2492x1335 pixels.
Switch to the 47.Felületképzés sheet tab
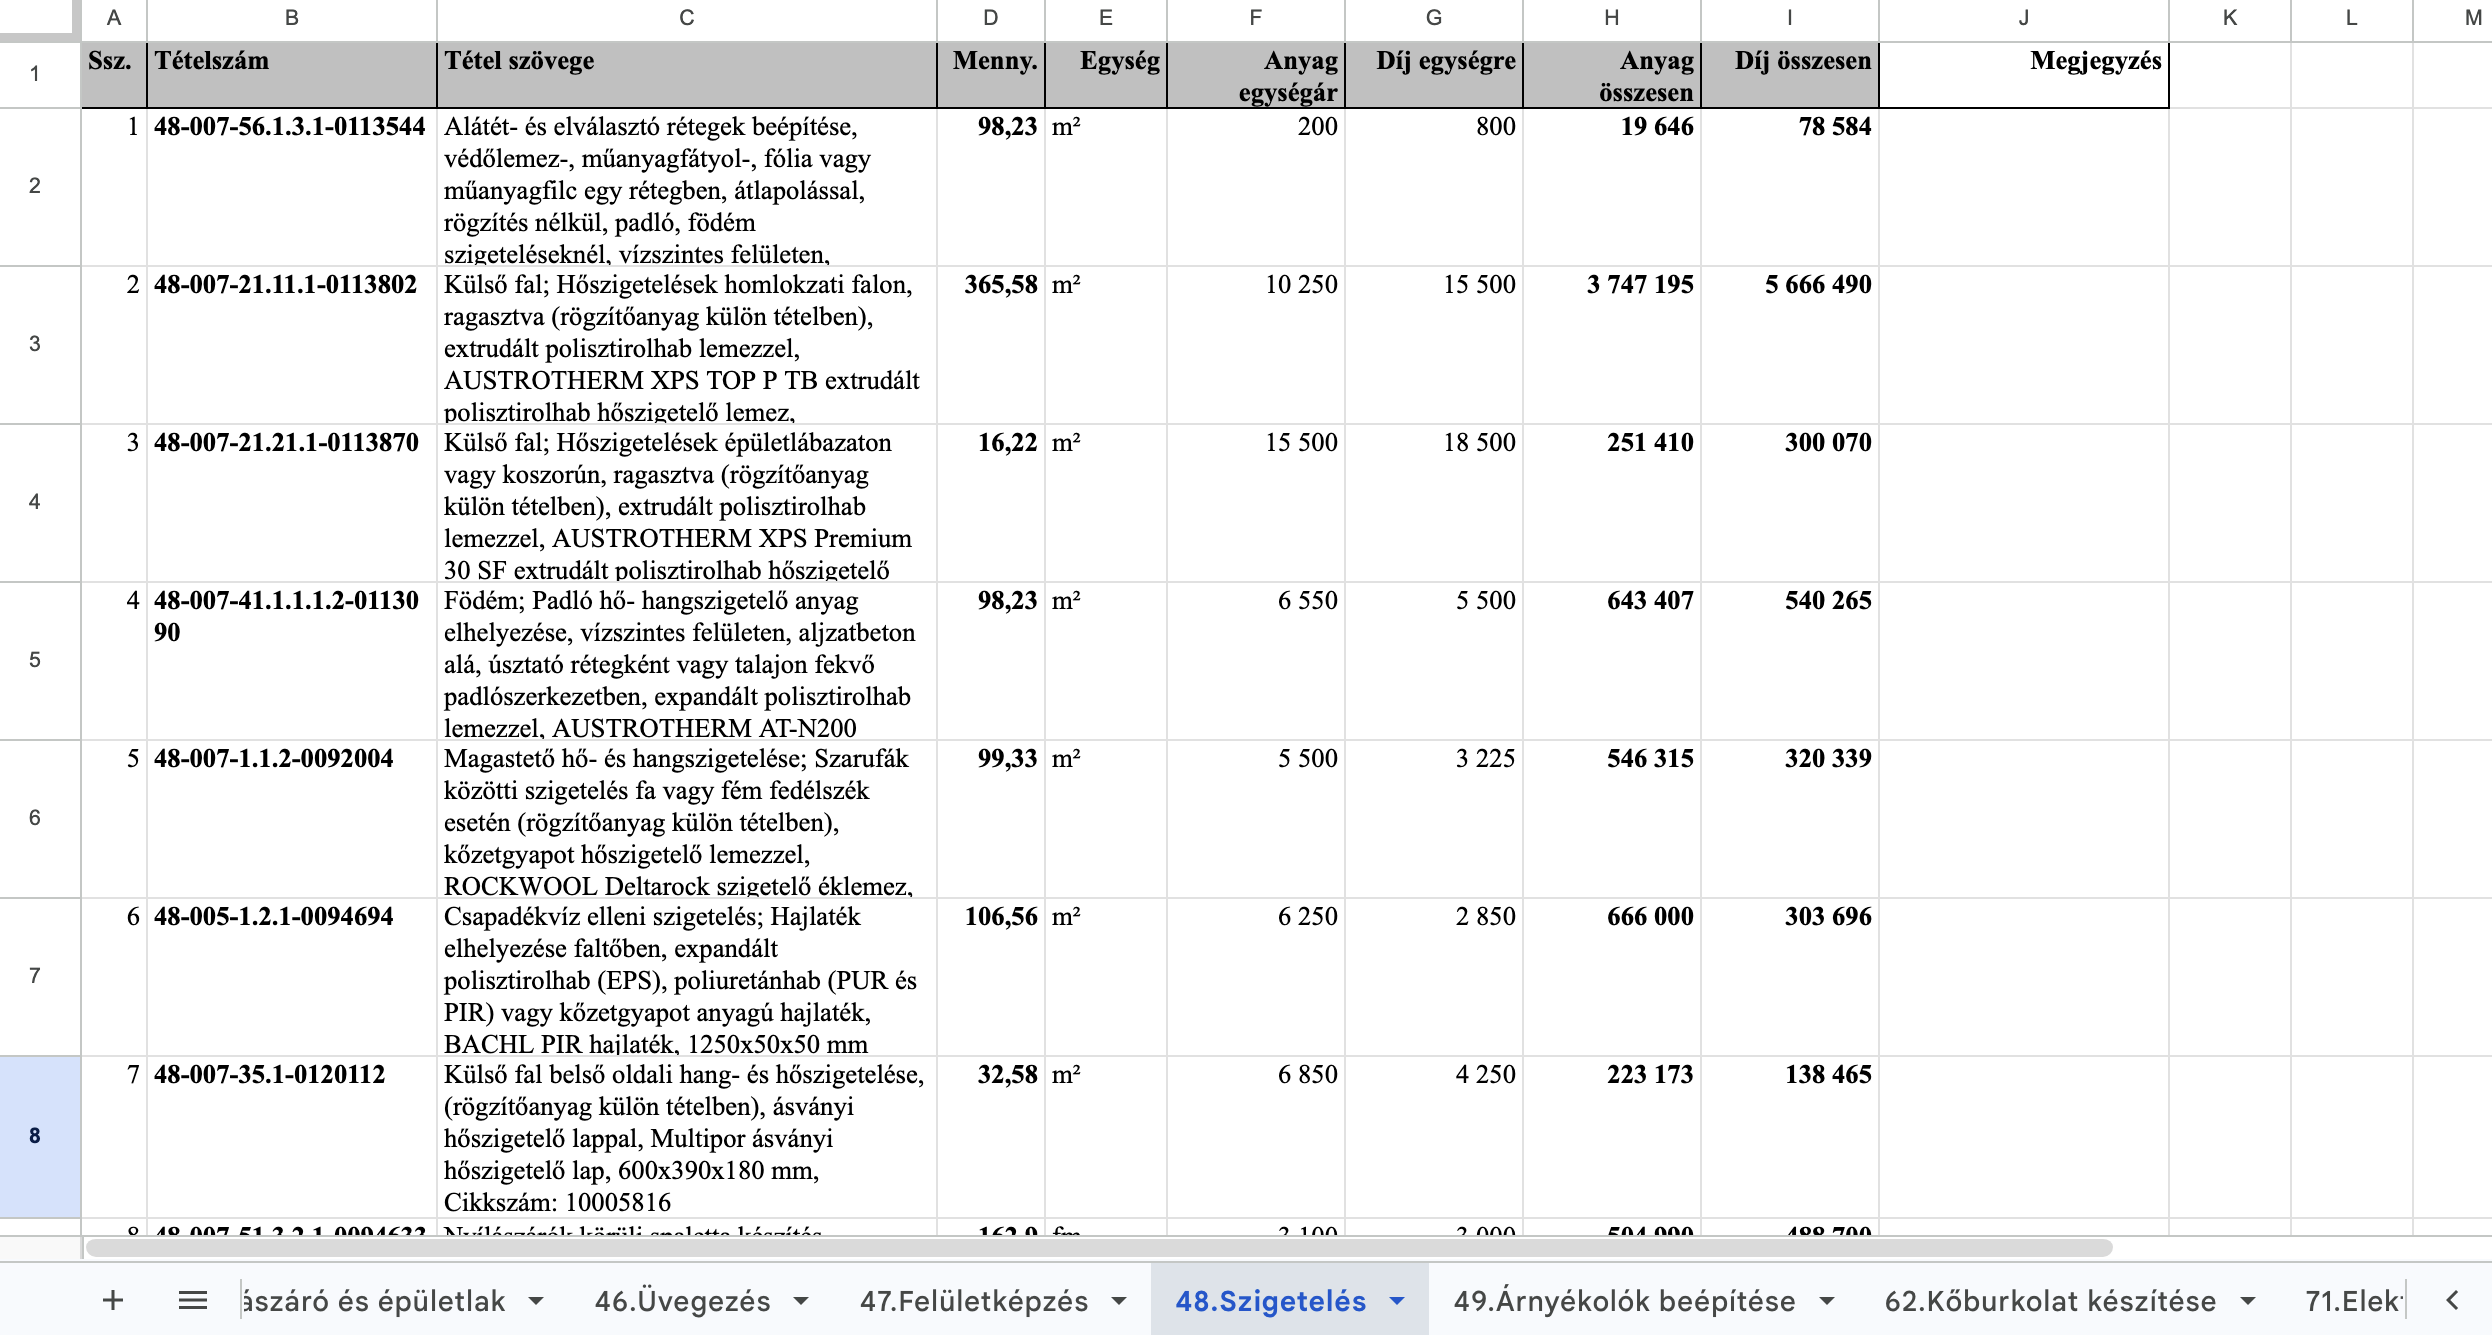[x=974, y=1301]
